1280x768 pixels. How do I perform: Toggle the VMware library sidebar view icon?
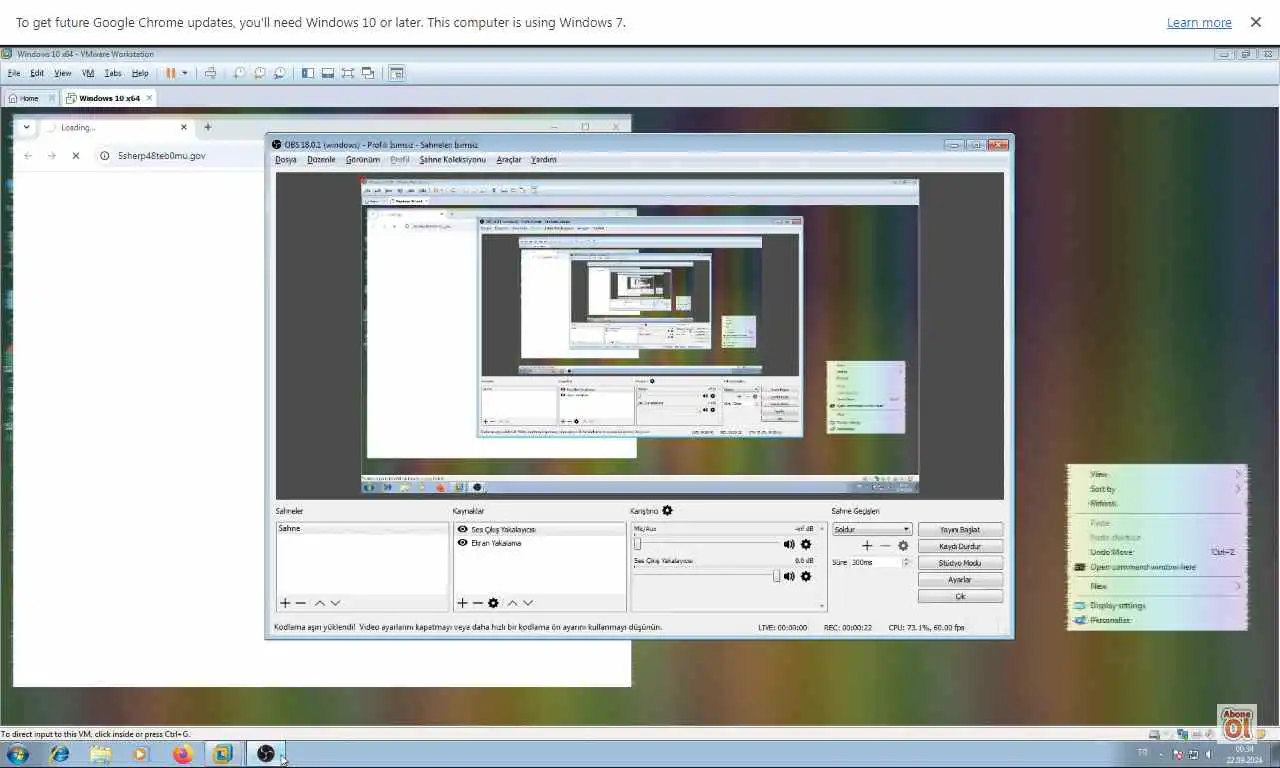(308, 73)
